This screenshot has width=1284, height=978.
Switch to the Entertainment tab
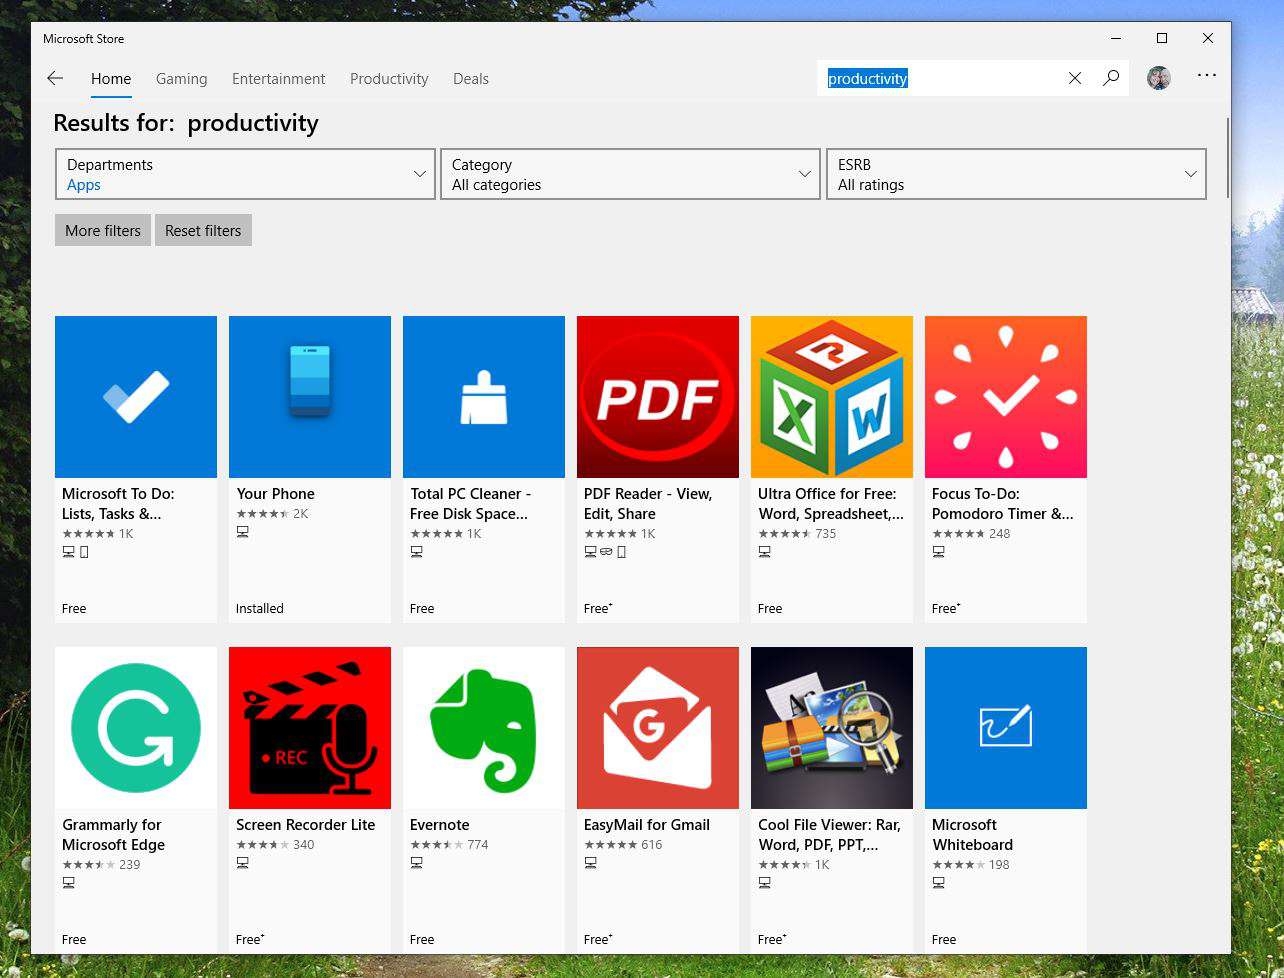[x=278, y=79]
